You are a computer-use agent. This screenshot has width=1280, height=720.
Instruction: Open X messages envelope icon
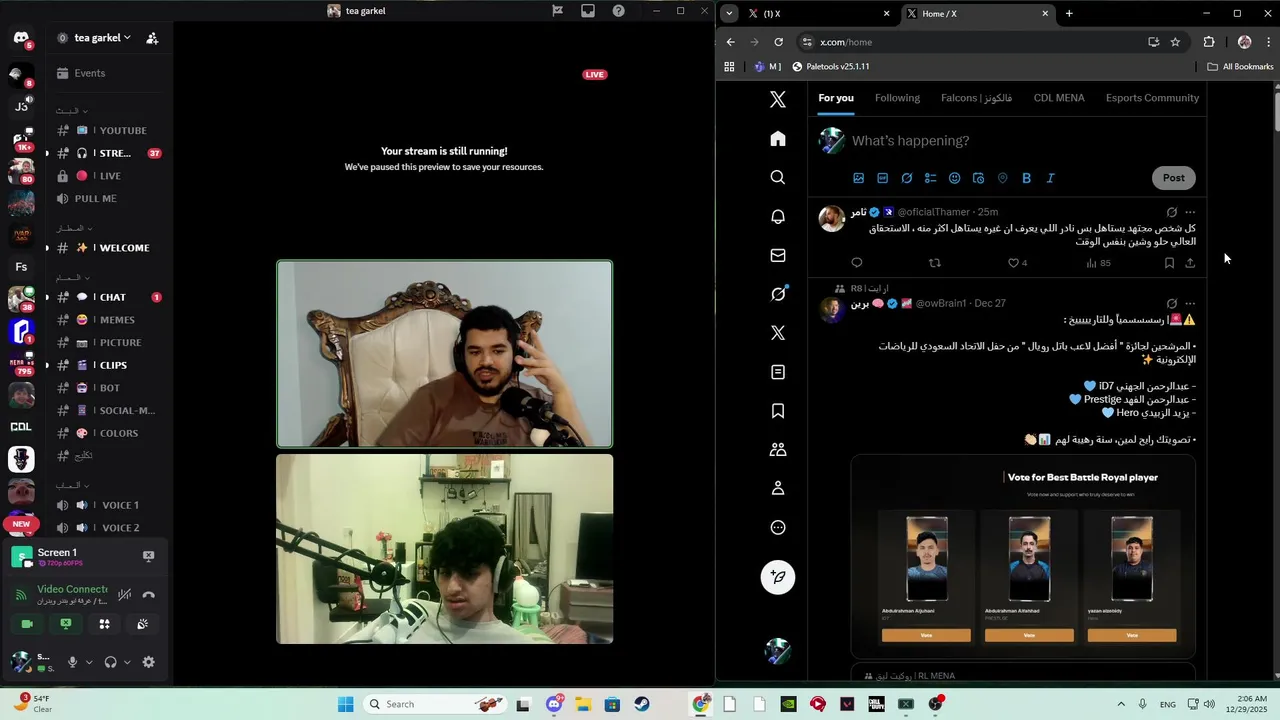(778, 256)
